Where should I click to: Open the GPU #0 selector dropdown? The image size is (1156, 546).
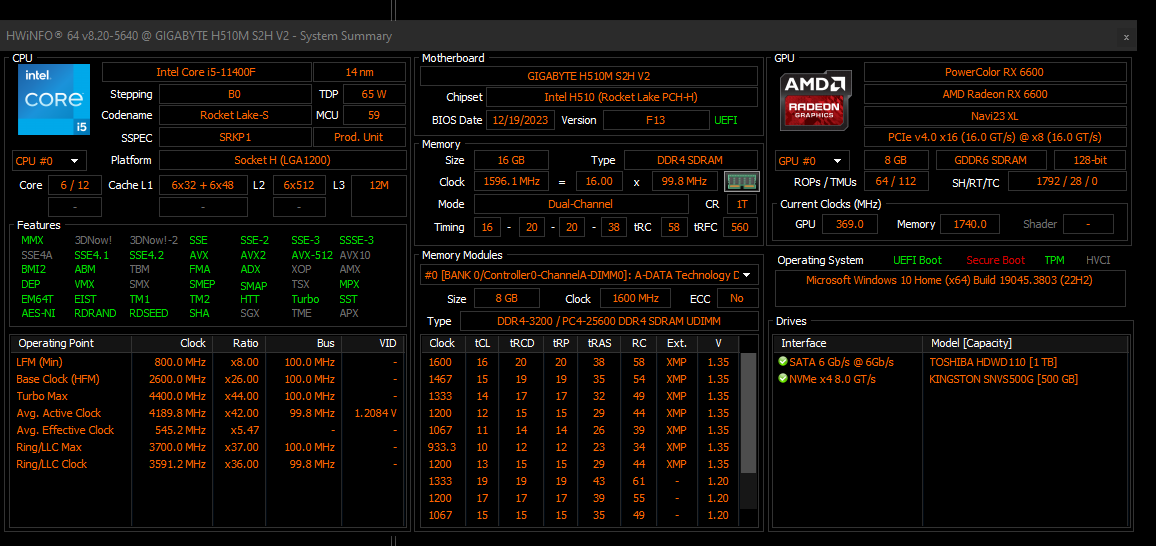pyautogui.click(x=812, y=161)
